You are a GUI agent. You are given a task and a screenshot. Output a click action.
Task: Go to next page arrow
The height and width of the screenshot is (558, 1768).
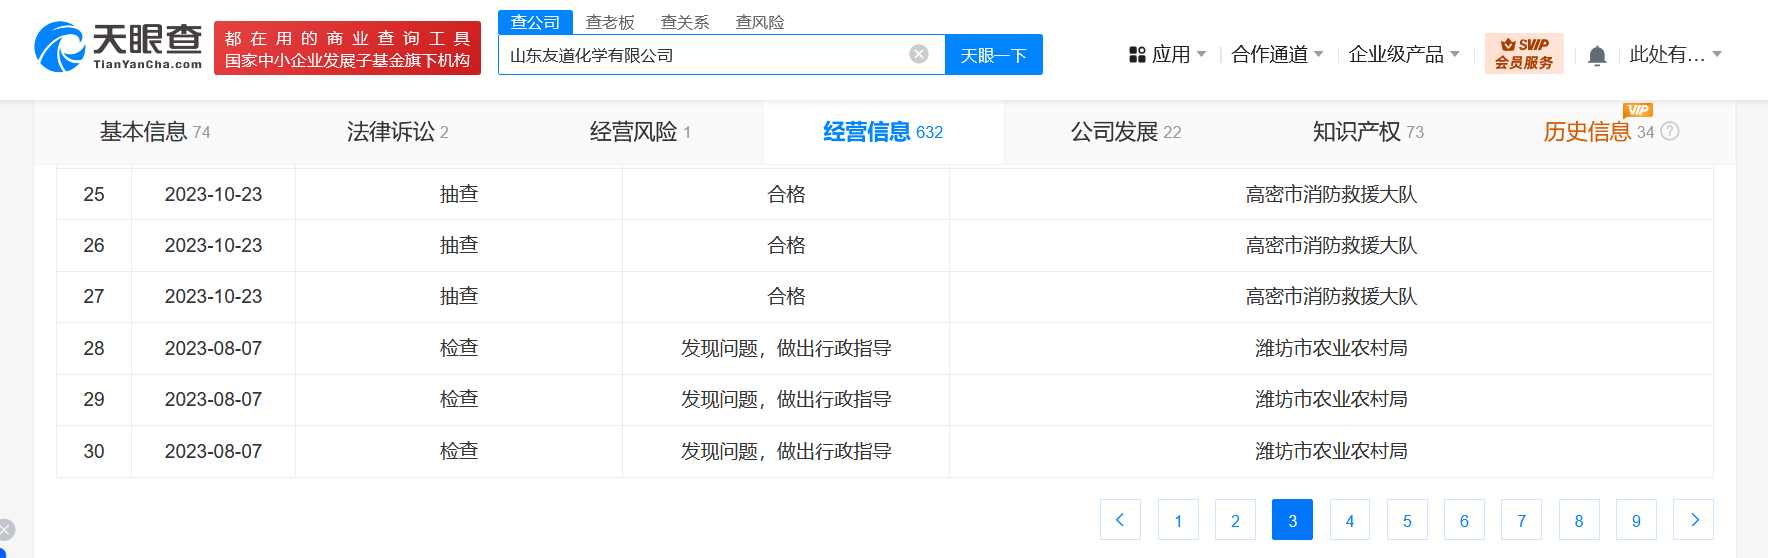1694,520
